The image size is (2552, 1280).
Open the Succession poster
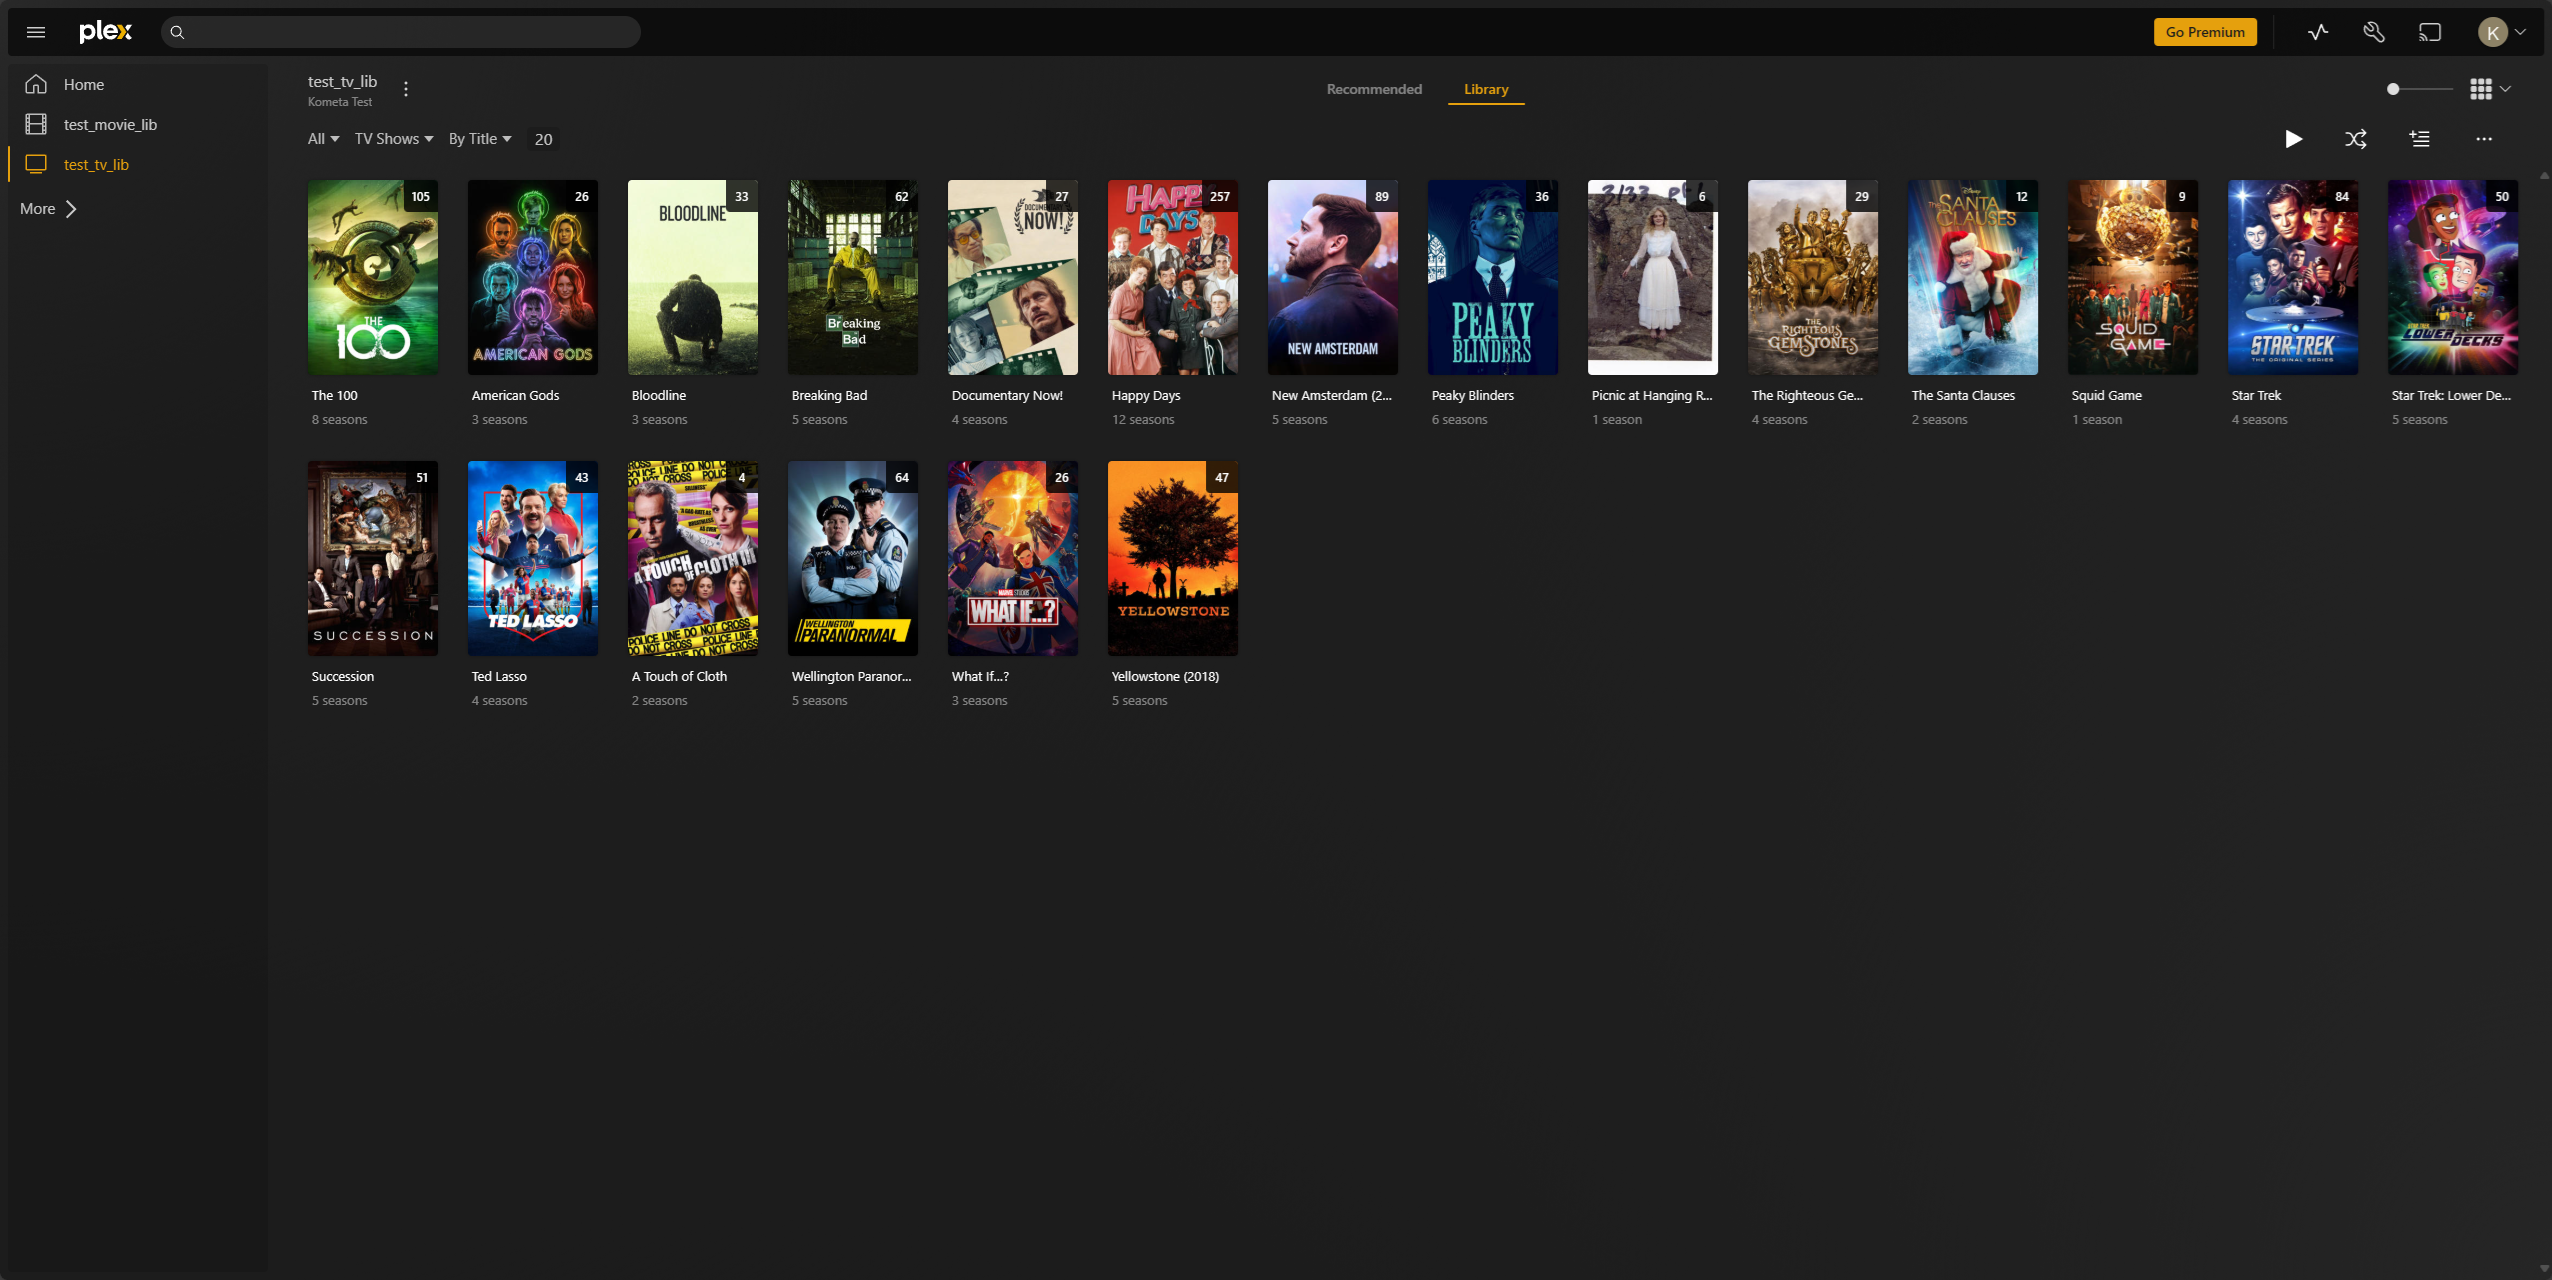[x=373, y=559]
